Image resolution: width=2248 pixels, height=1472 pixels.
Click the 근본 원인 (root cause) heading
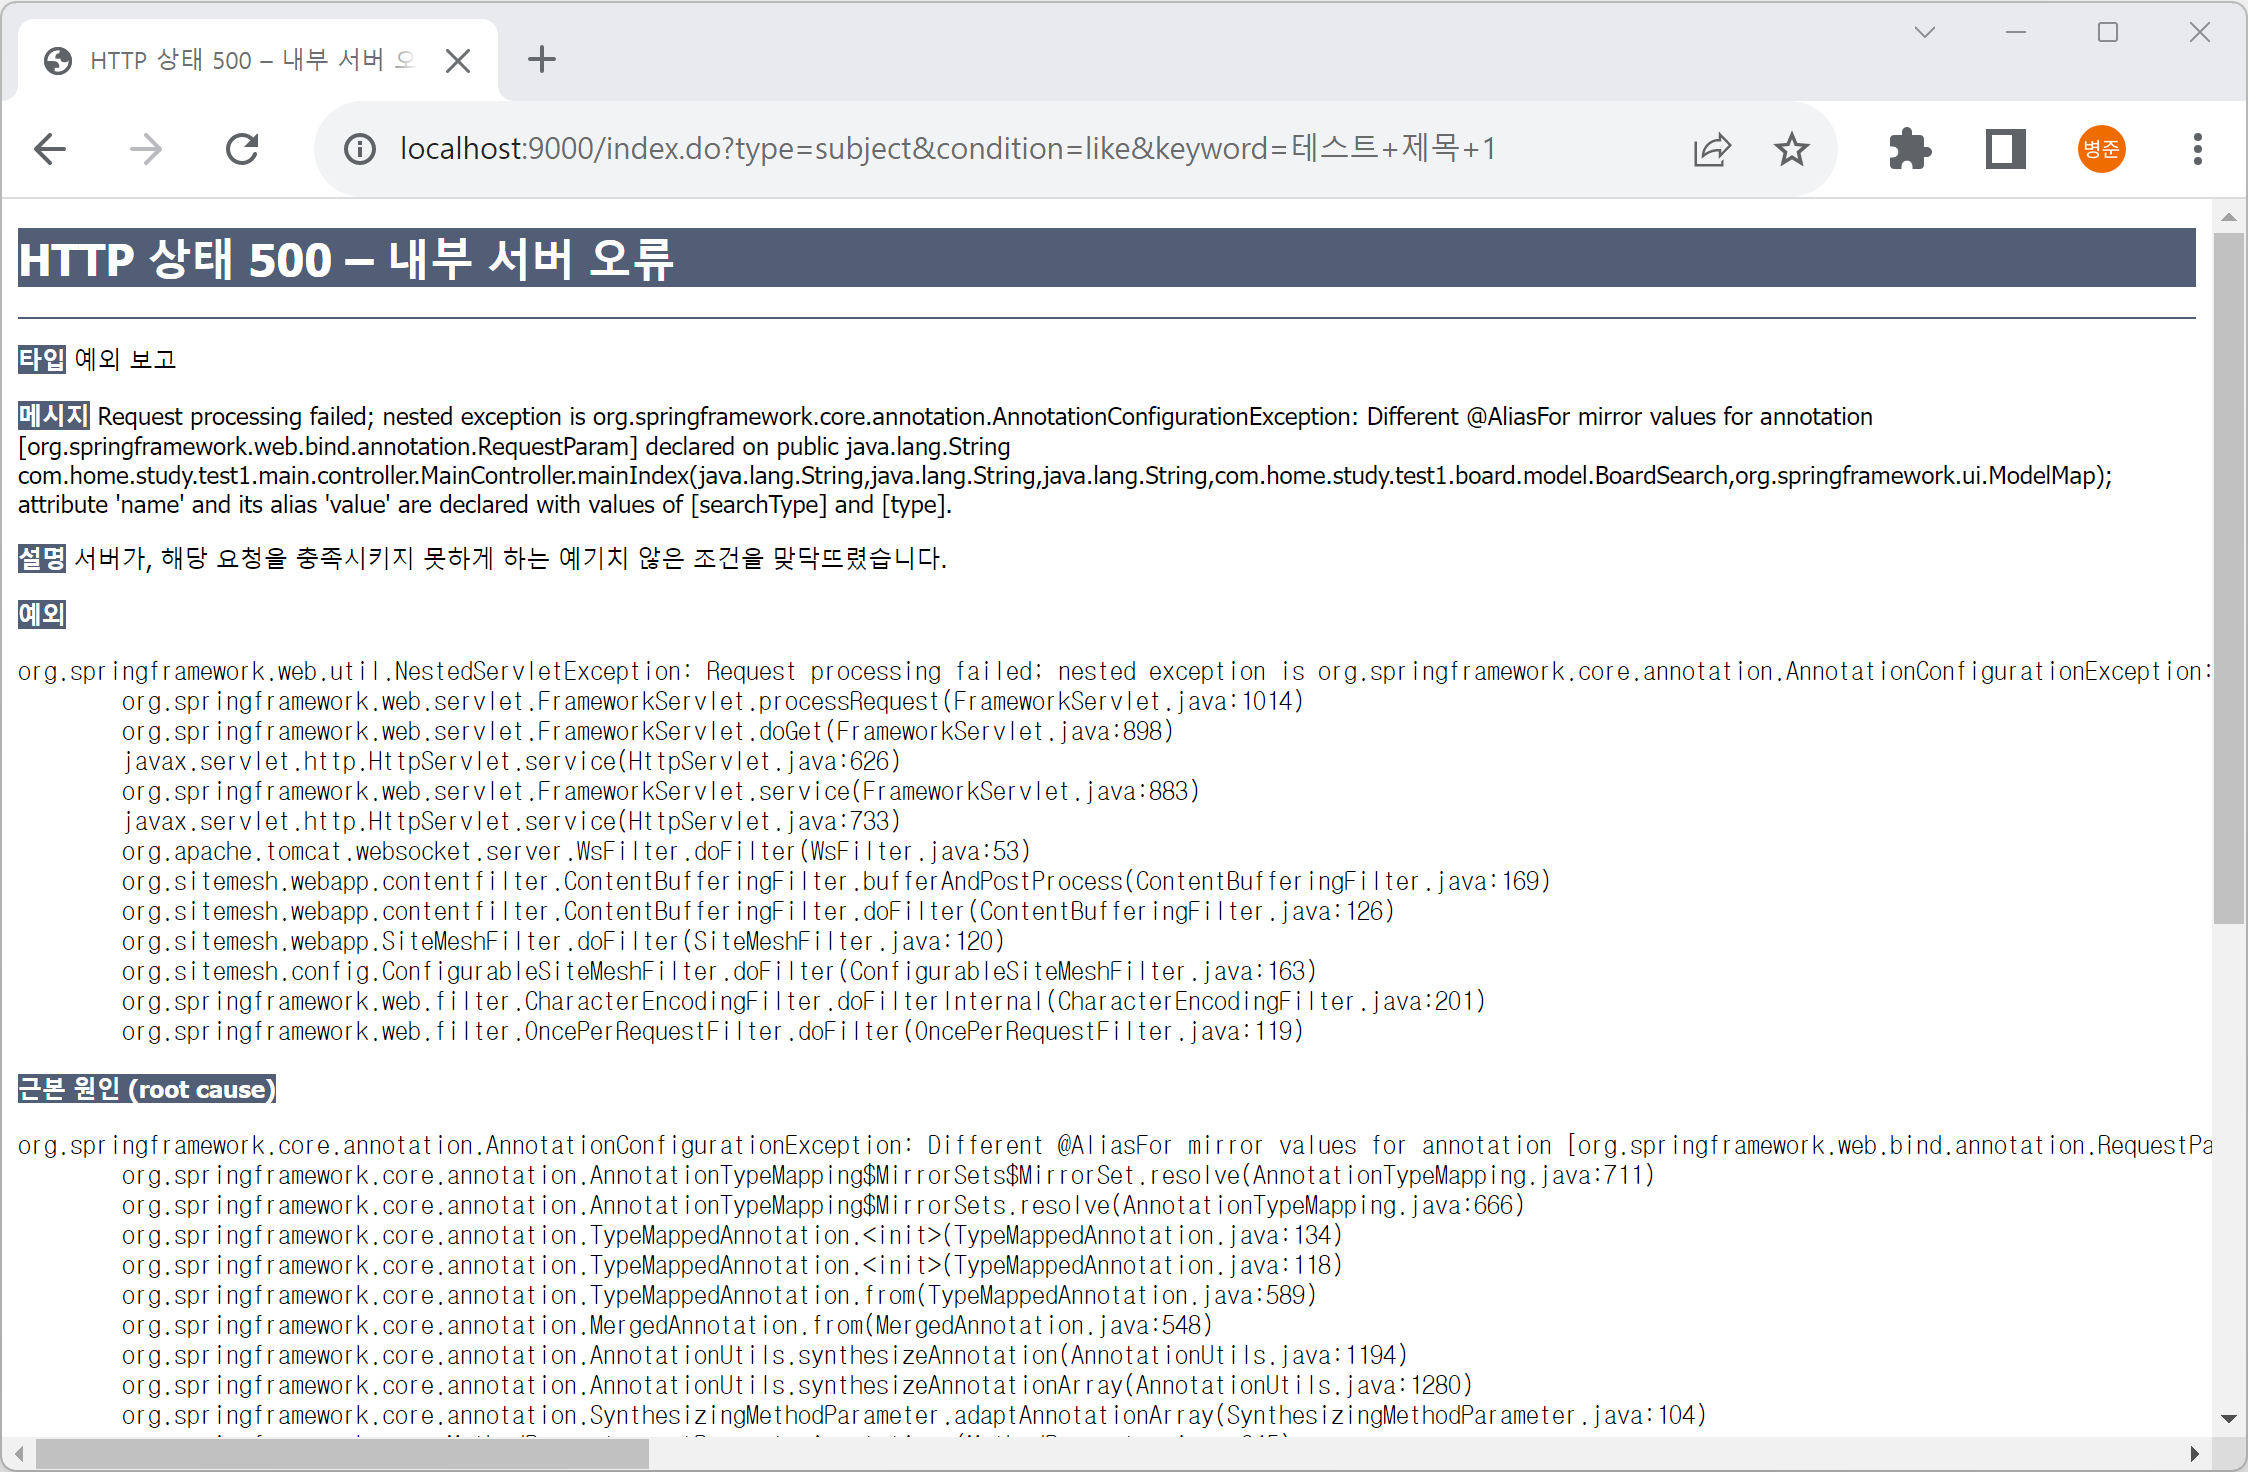(147, 1089)
